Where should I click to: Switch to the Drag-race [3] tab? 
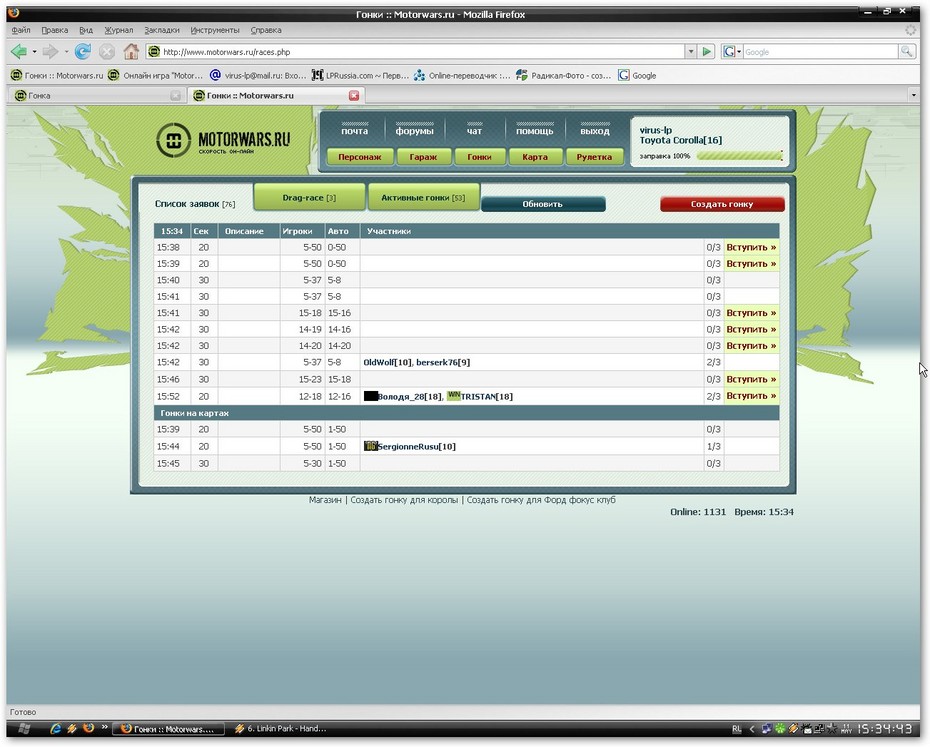309,198
